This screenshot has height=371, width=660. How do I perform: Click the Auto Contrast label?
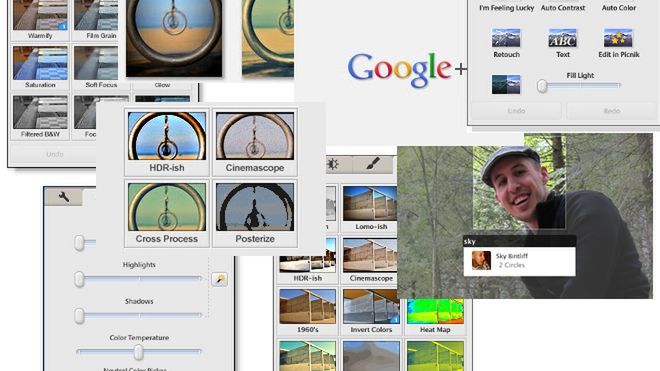click(x=563, y=8)
